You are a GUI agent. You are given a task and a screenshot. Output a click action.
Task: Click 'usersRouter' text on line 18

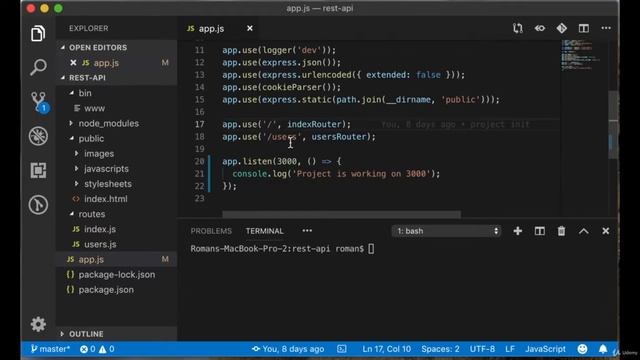tap(339, 137)
